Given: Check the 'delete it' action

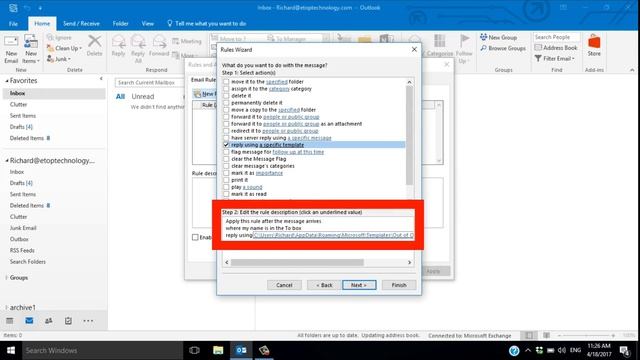Looking at the screenshot, I should (x=226, y=96).
